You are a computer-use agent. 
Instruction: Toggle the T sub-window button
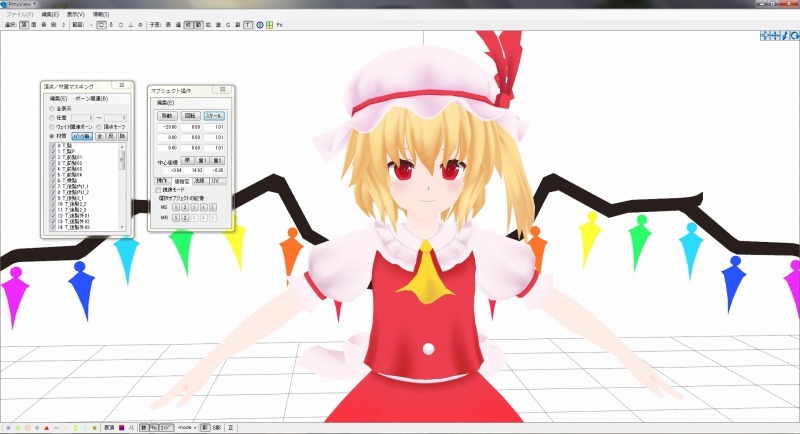(248, 24)
